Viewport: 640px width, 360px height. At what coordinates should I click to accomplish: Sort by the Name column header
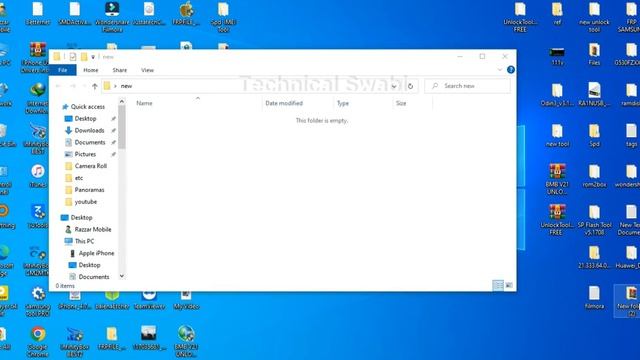[198, 103]
